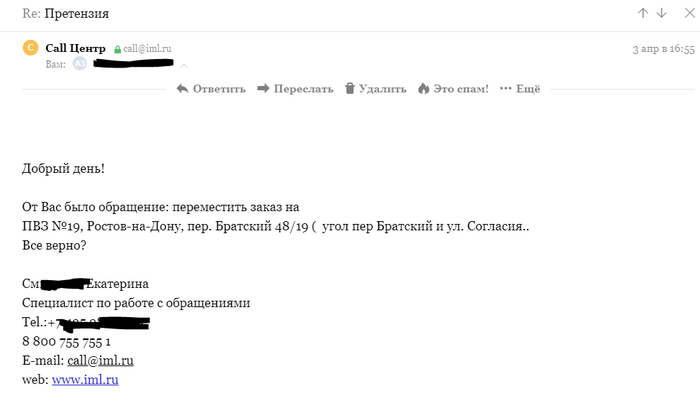The height and width of the screenshot is (401, 700).
Task: Click the sender name Call Центр
Action: [76, 48]
